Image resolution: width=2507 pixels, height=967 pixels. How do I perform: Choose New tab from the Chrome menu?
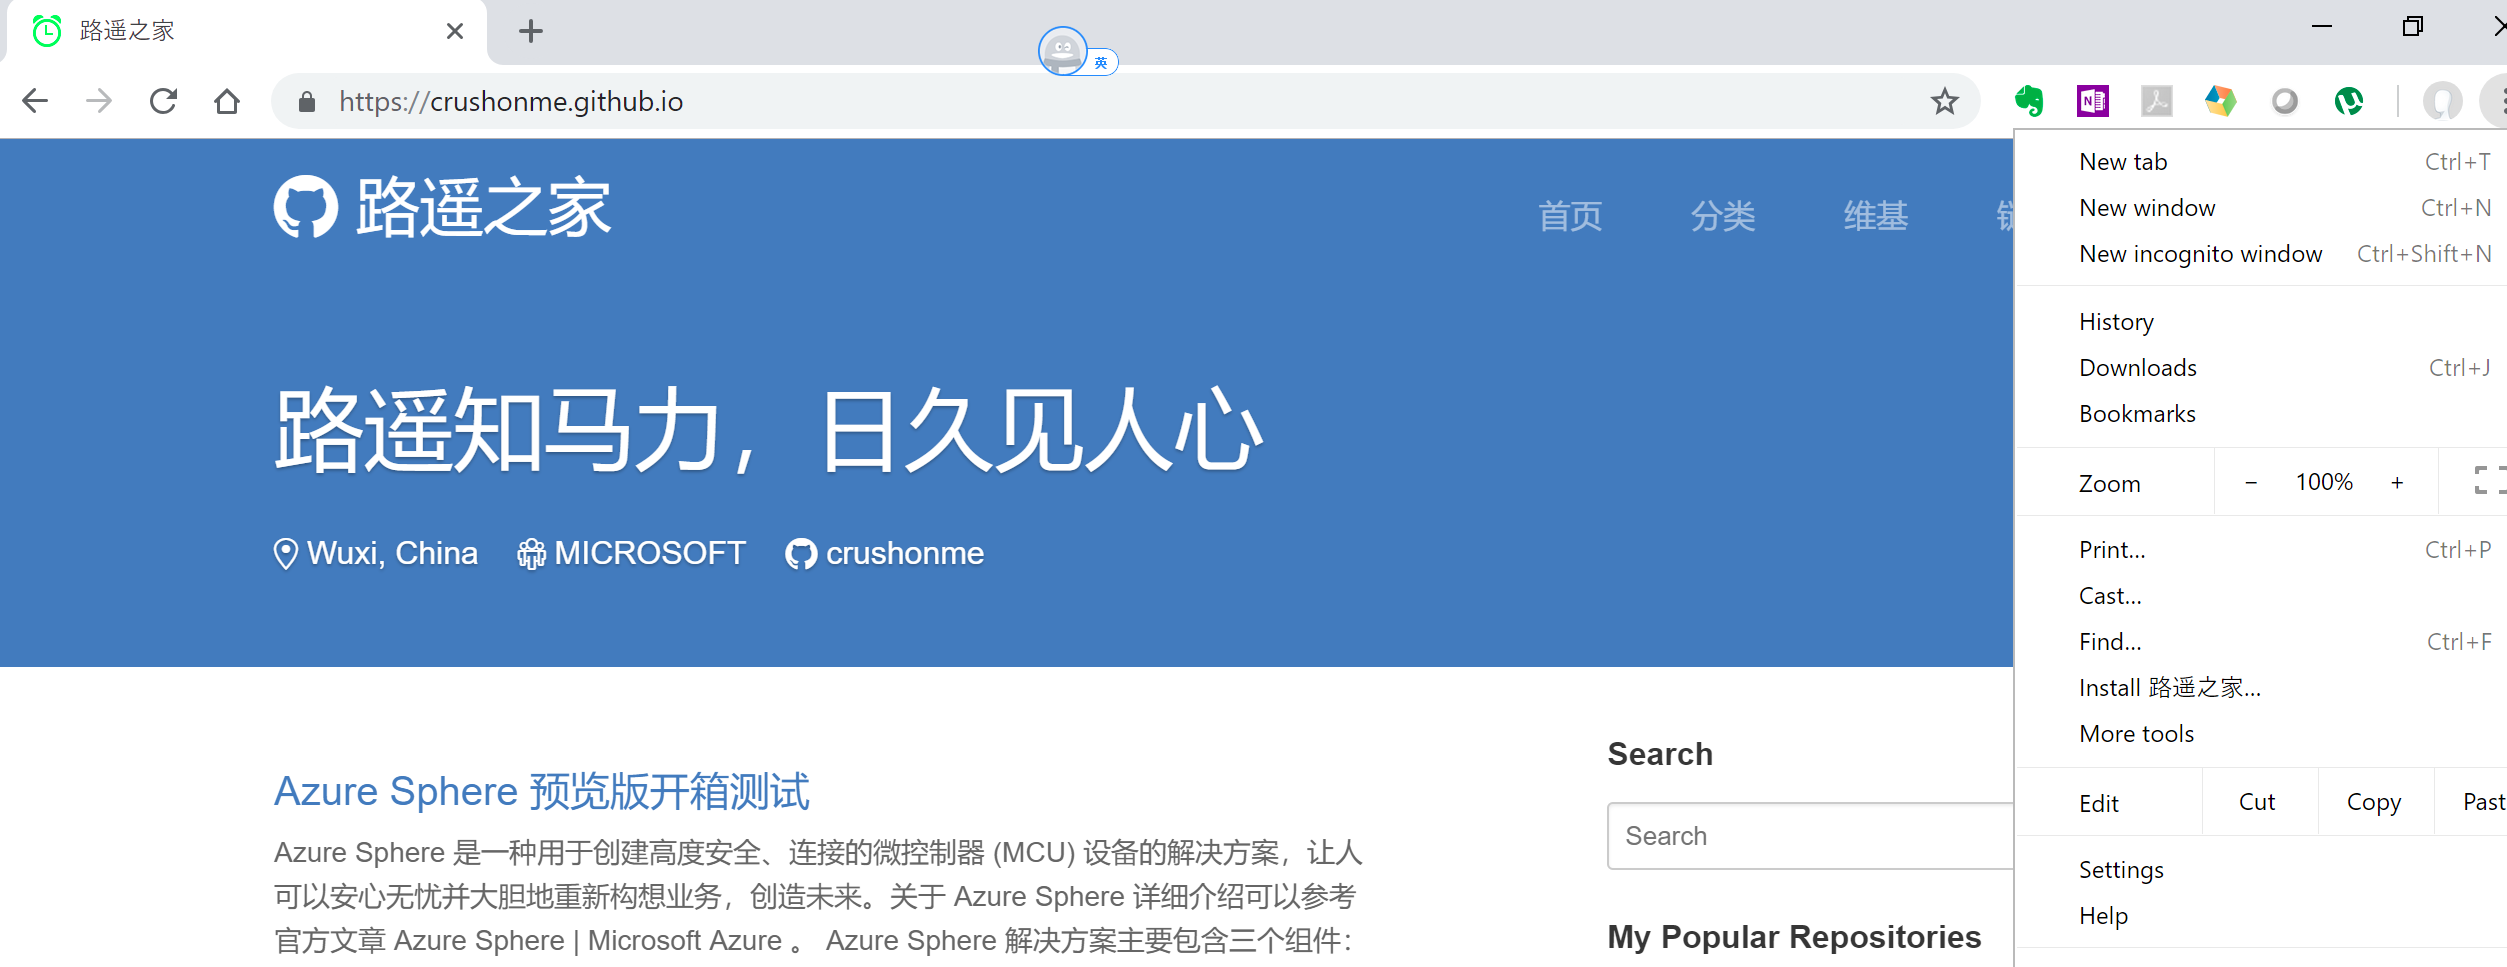2261,162
